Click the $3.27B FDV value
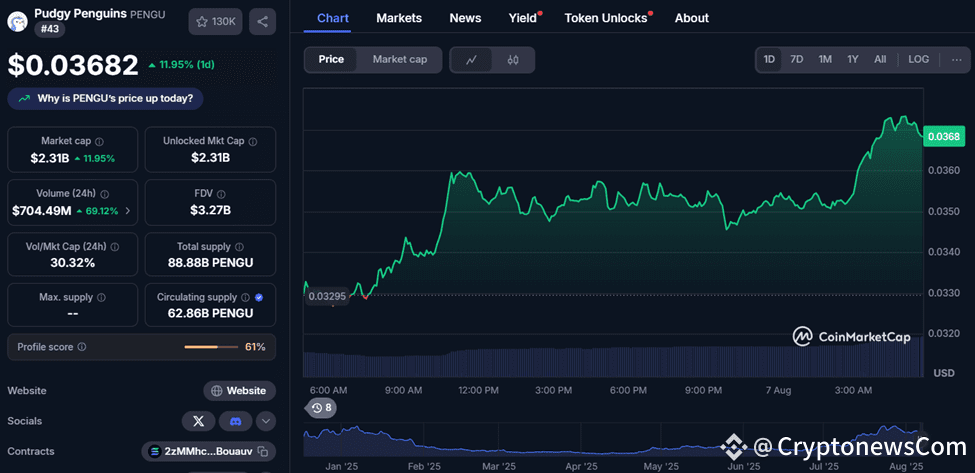The image size is (975, 473). [x=211, y=211]
